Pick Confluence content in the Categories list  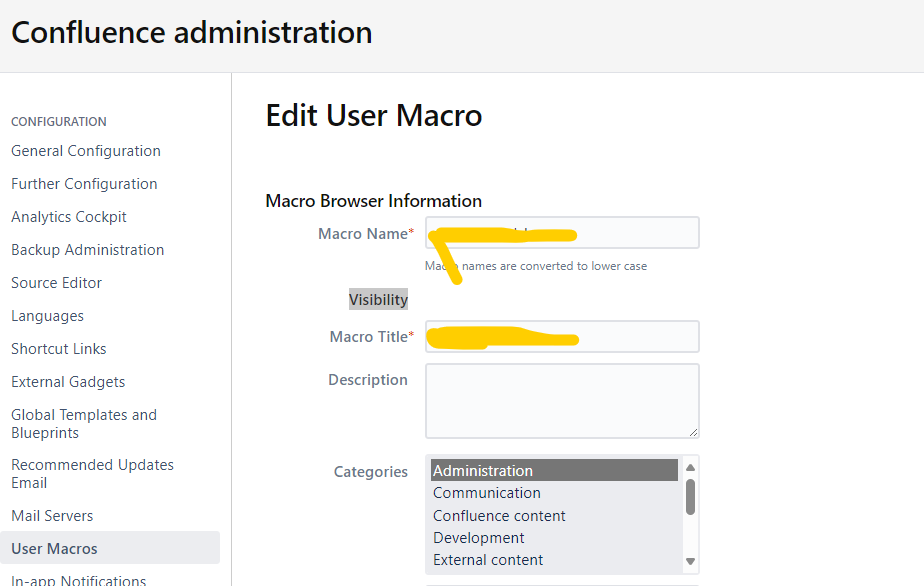point(499,516)
